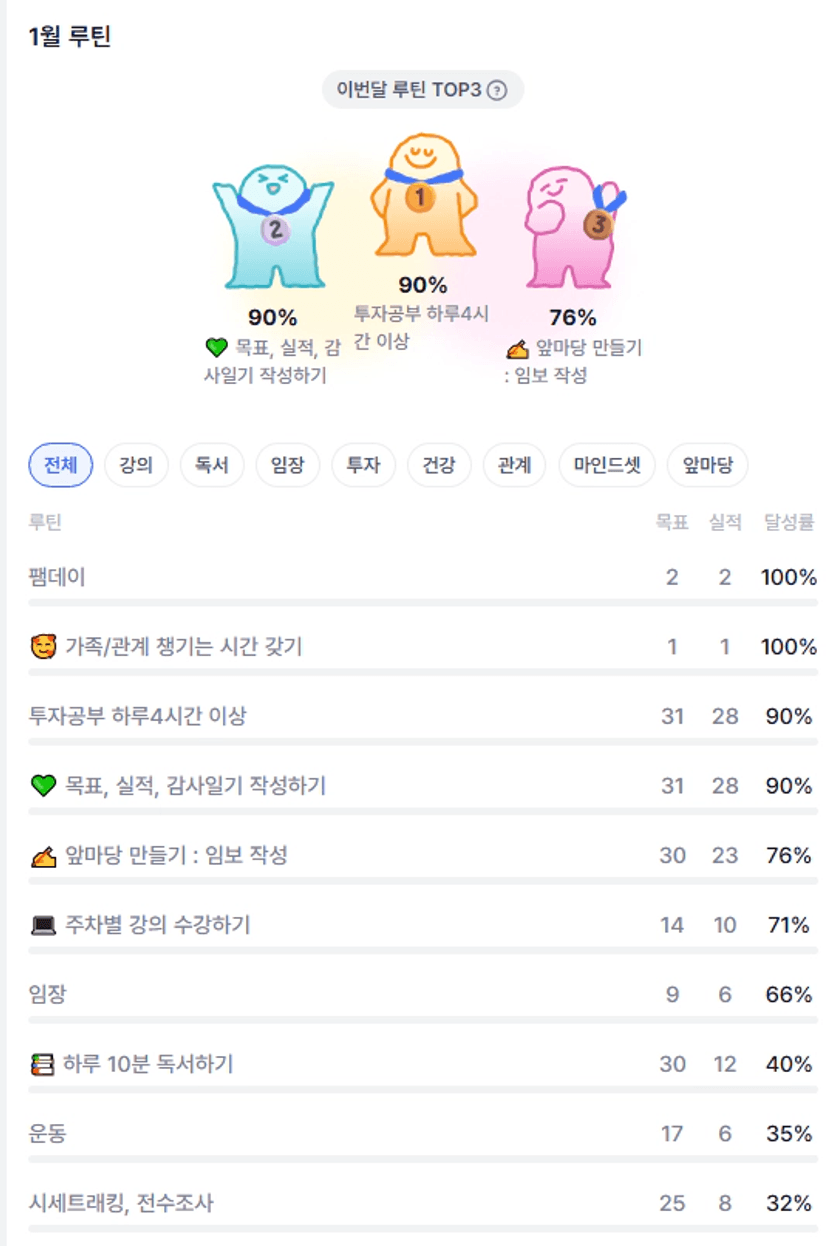The height and width of the screenshot is (1246, 827).
Task: Click the writing hand icon beside 앞마당 만들기
Action: 43,857
